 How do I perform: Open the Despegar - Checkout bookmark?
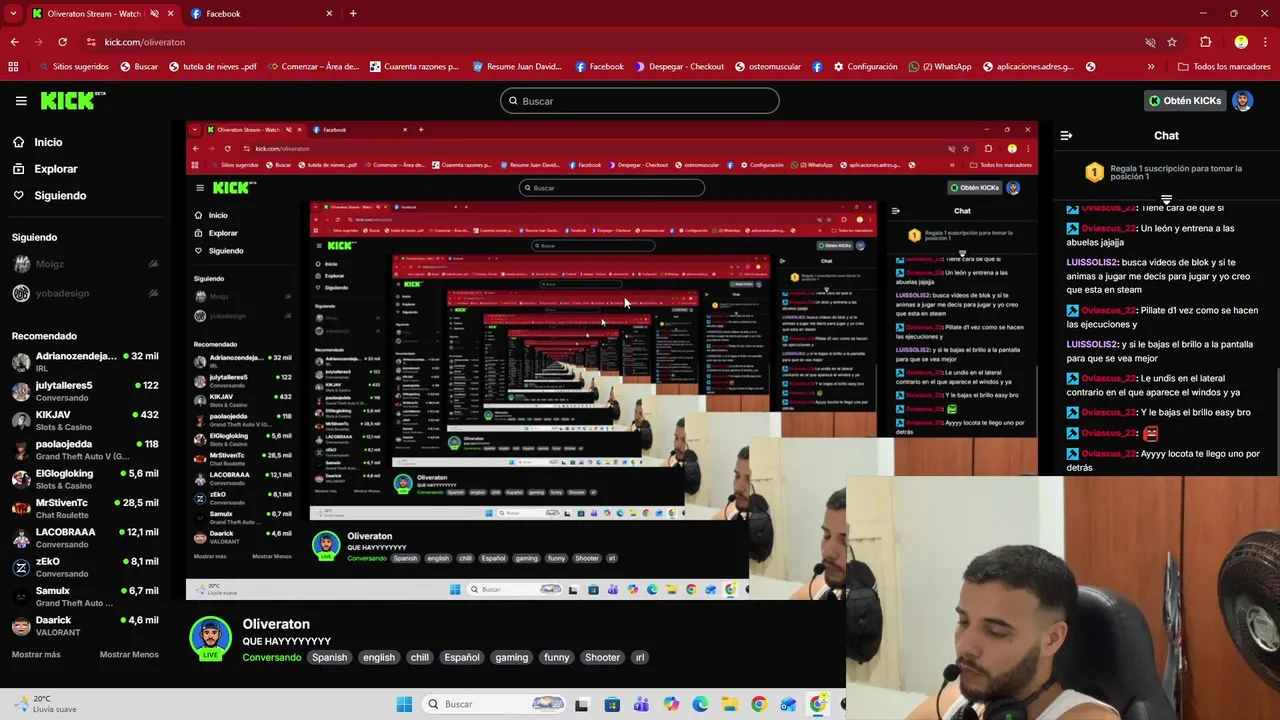click(x=679, y=67)
